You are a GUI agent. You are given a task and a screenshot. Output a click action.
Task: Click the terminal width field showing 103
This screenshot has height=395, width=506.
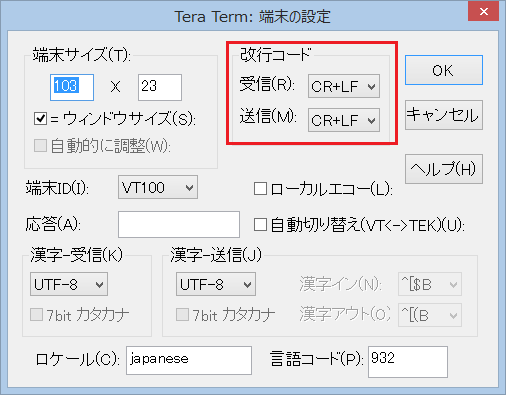point(72,87)
